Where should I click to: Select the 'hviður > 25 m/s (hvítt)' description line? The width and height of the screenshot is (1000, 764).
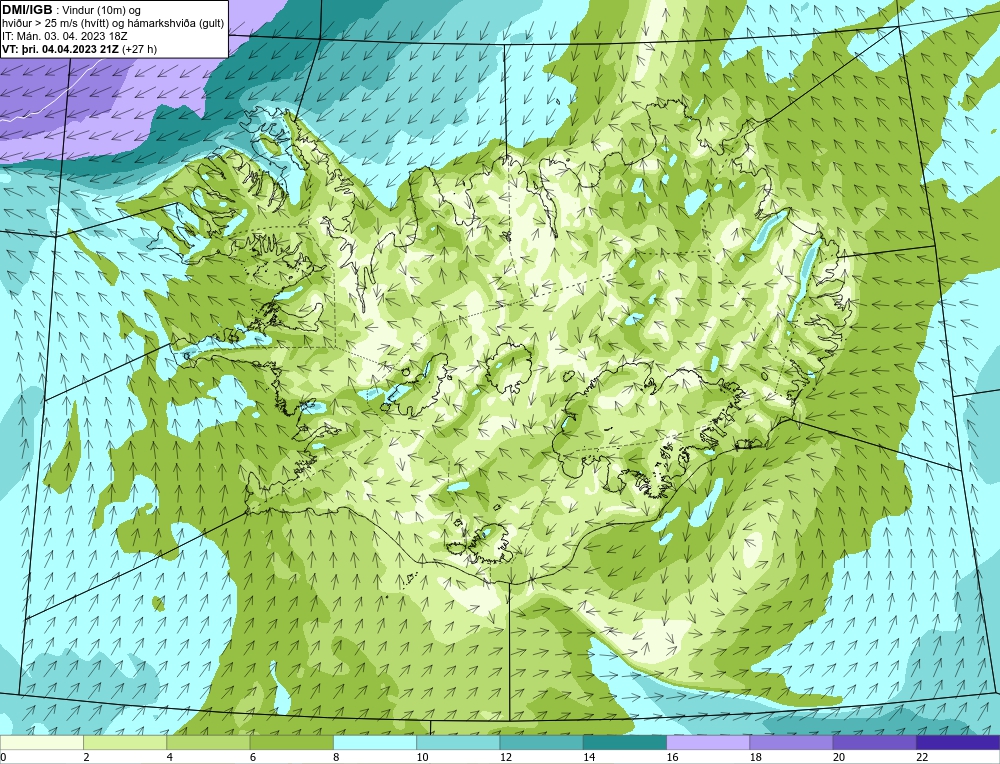point(113,23)
